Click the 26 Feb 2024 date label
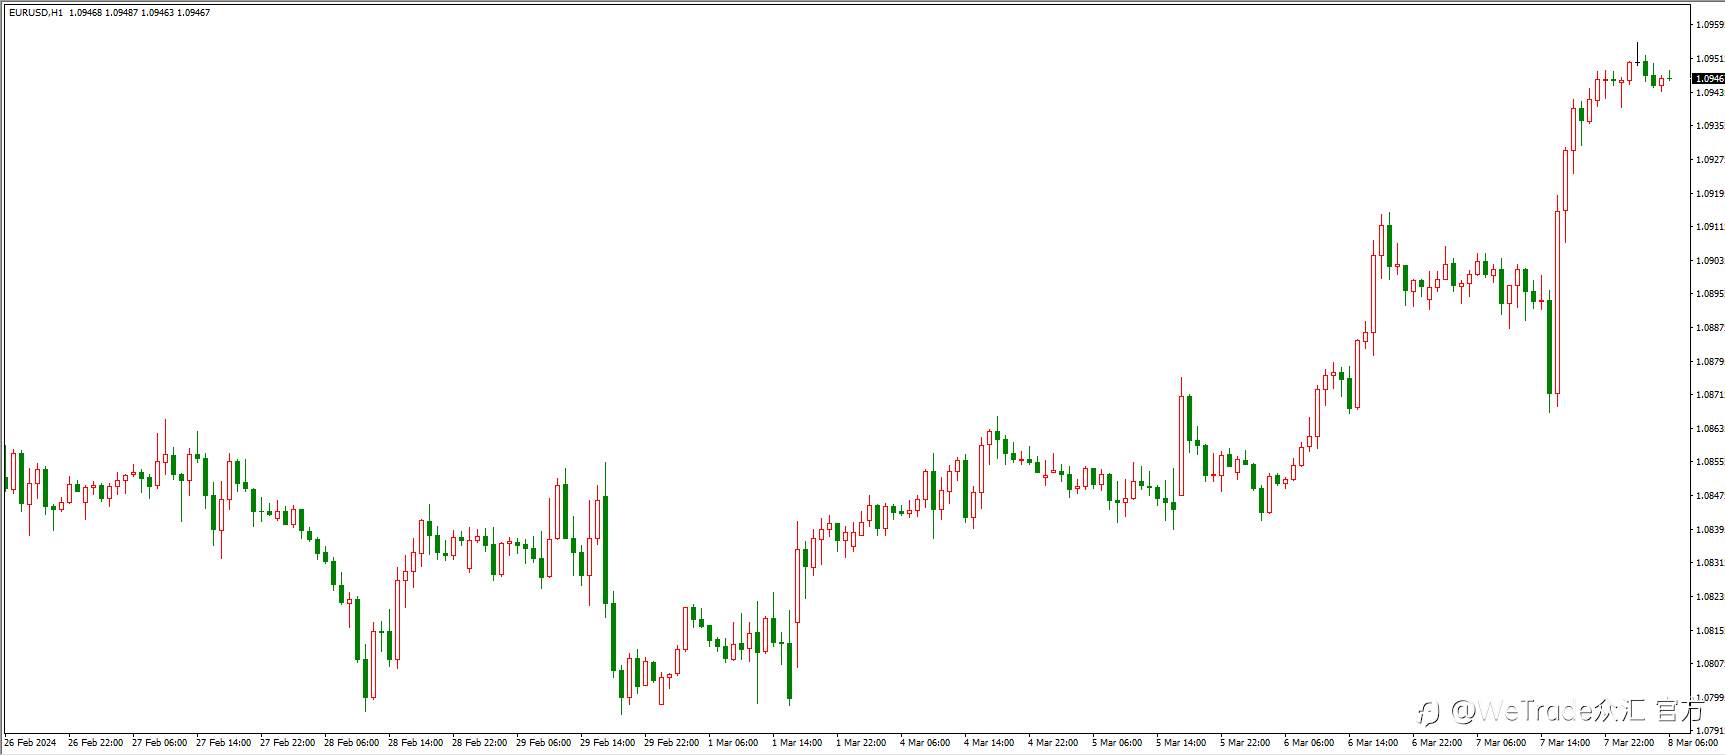 30,743
